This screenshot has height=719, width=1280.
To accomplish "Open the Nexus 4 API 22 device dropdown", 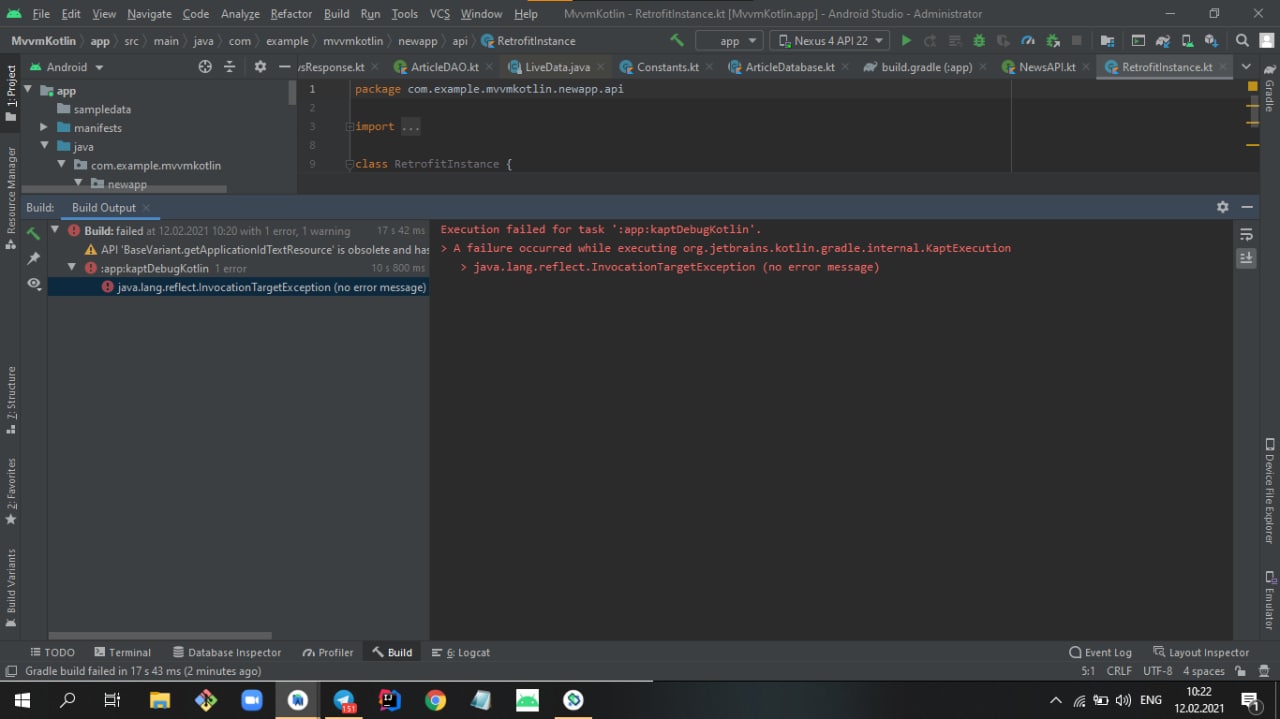I will point(829,41).
